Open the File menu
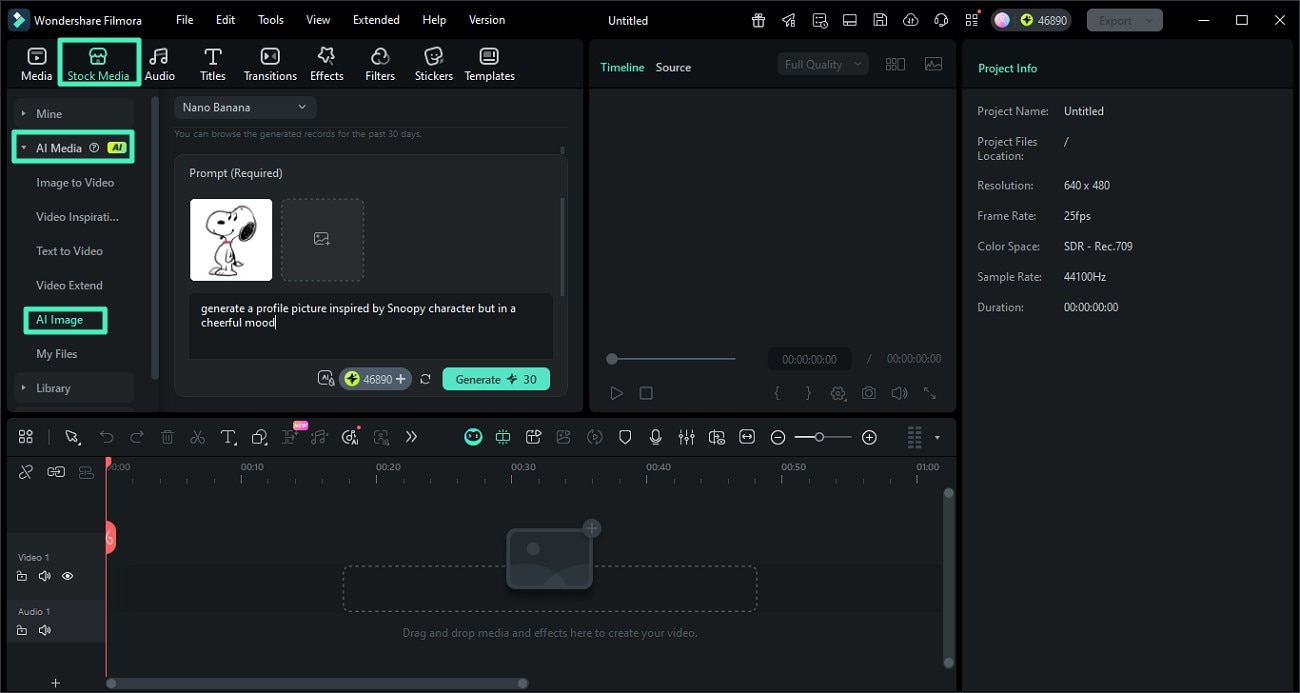Image resolution: width=1300 pixels, height=693 pixels. pos(185,20)
